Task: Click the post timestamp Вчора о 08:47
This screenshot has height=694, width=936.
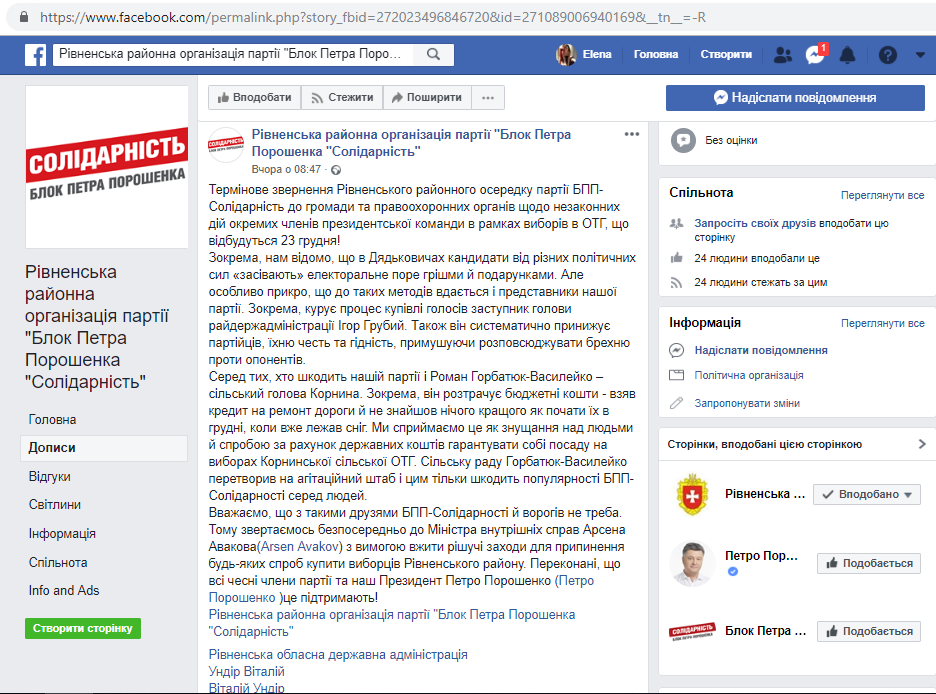Action: [286, 169]
